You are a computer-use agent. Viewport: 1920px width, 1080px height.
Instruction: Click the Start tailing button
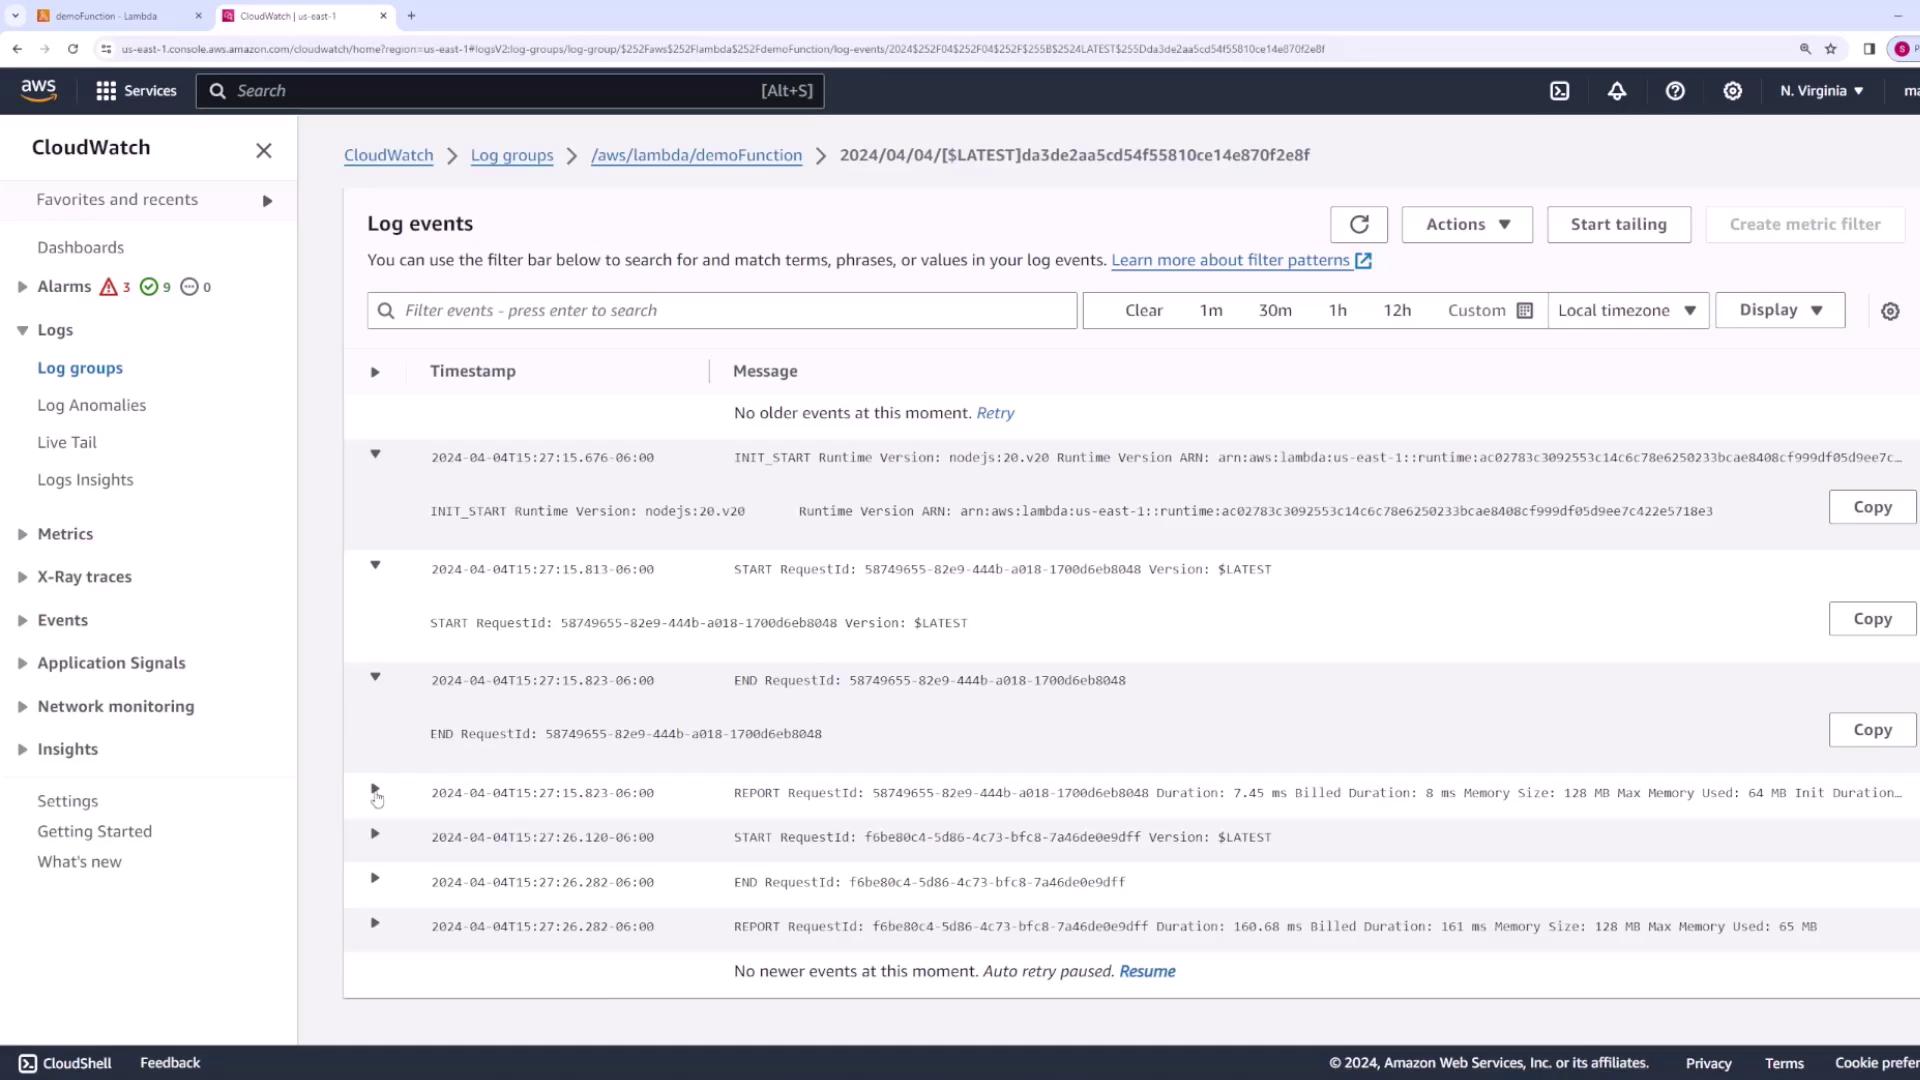(1618, 224)
